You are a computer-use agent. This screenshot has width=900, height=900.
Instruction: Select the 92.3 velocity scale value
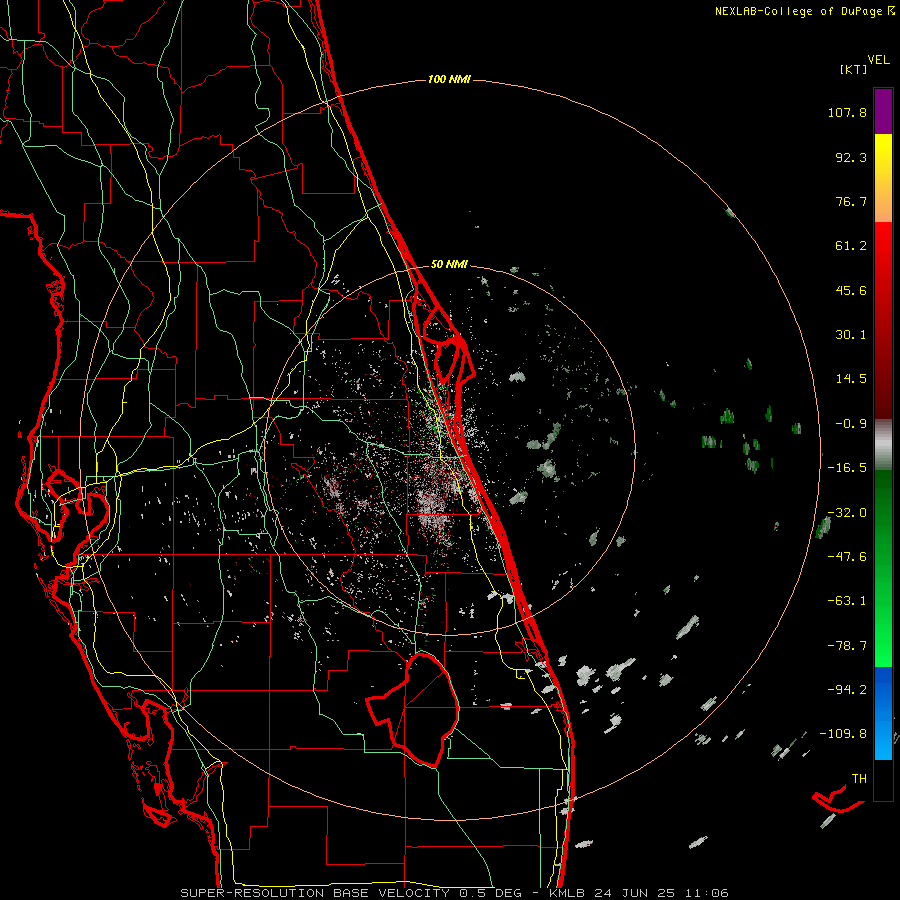851,157
